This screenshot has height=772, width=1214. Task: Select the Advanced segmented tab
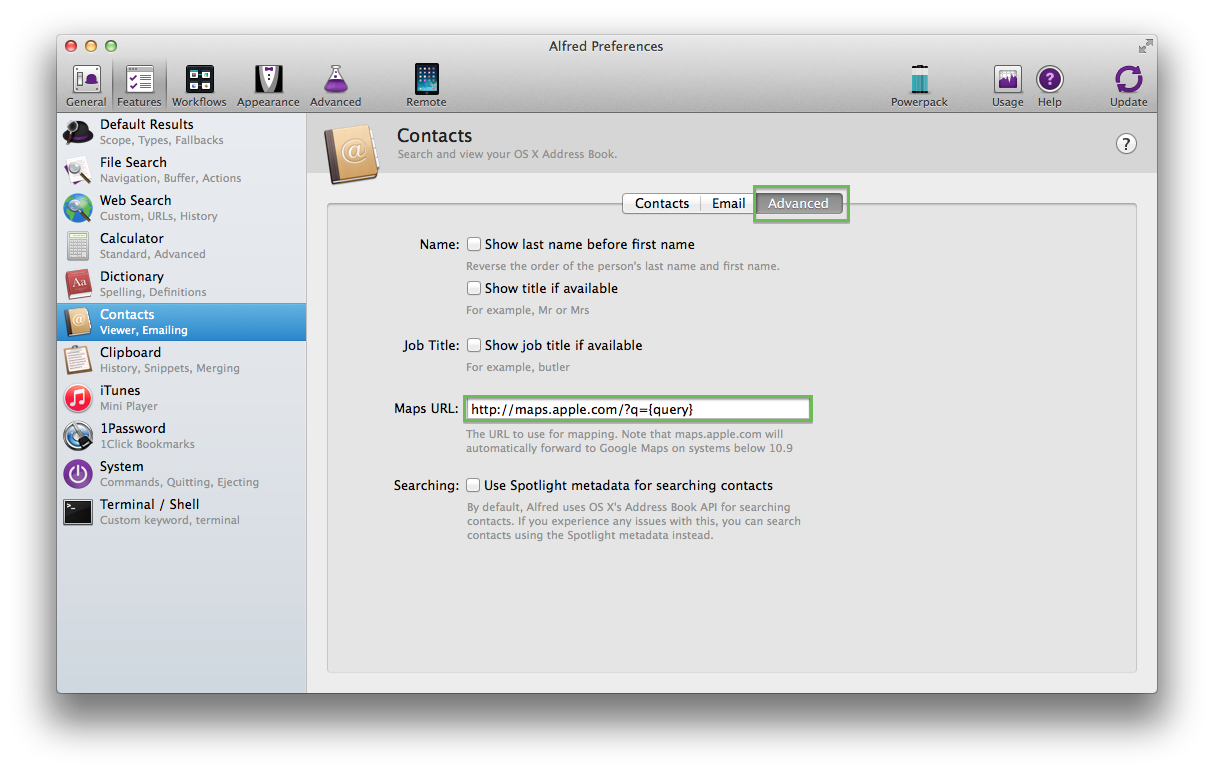point(798,203)
